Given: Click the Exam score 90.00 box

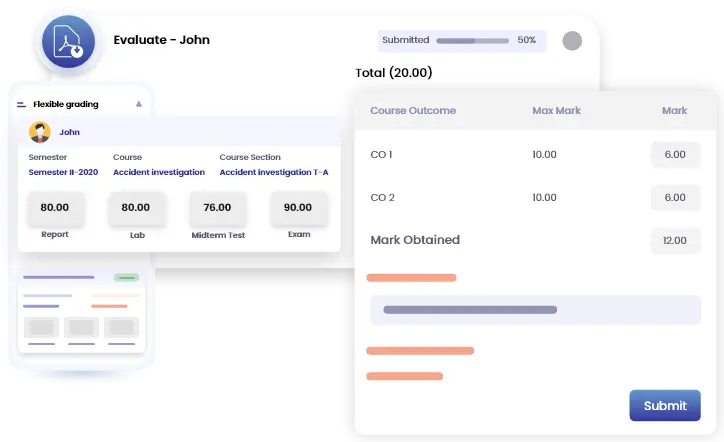Looking at the screenshot, I should pos(297,208).
